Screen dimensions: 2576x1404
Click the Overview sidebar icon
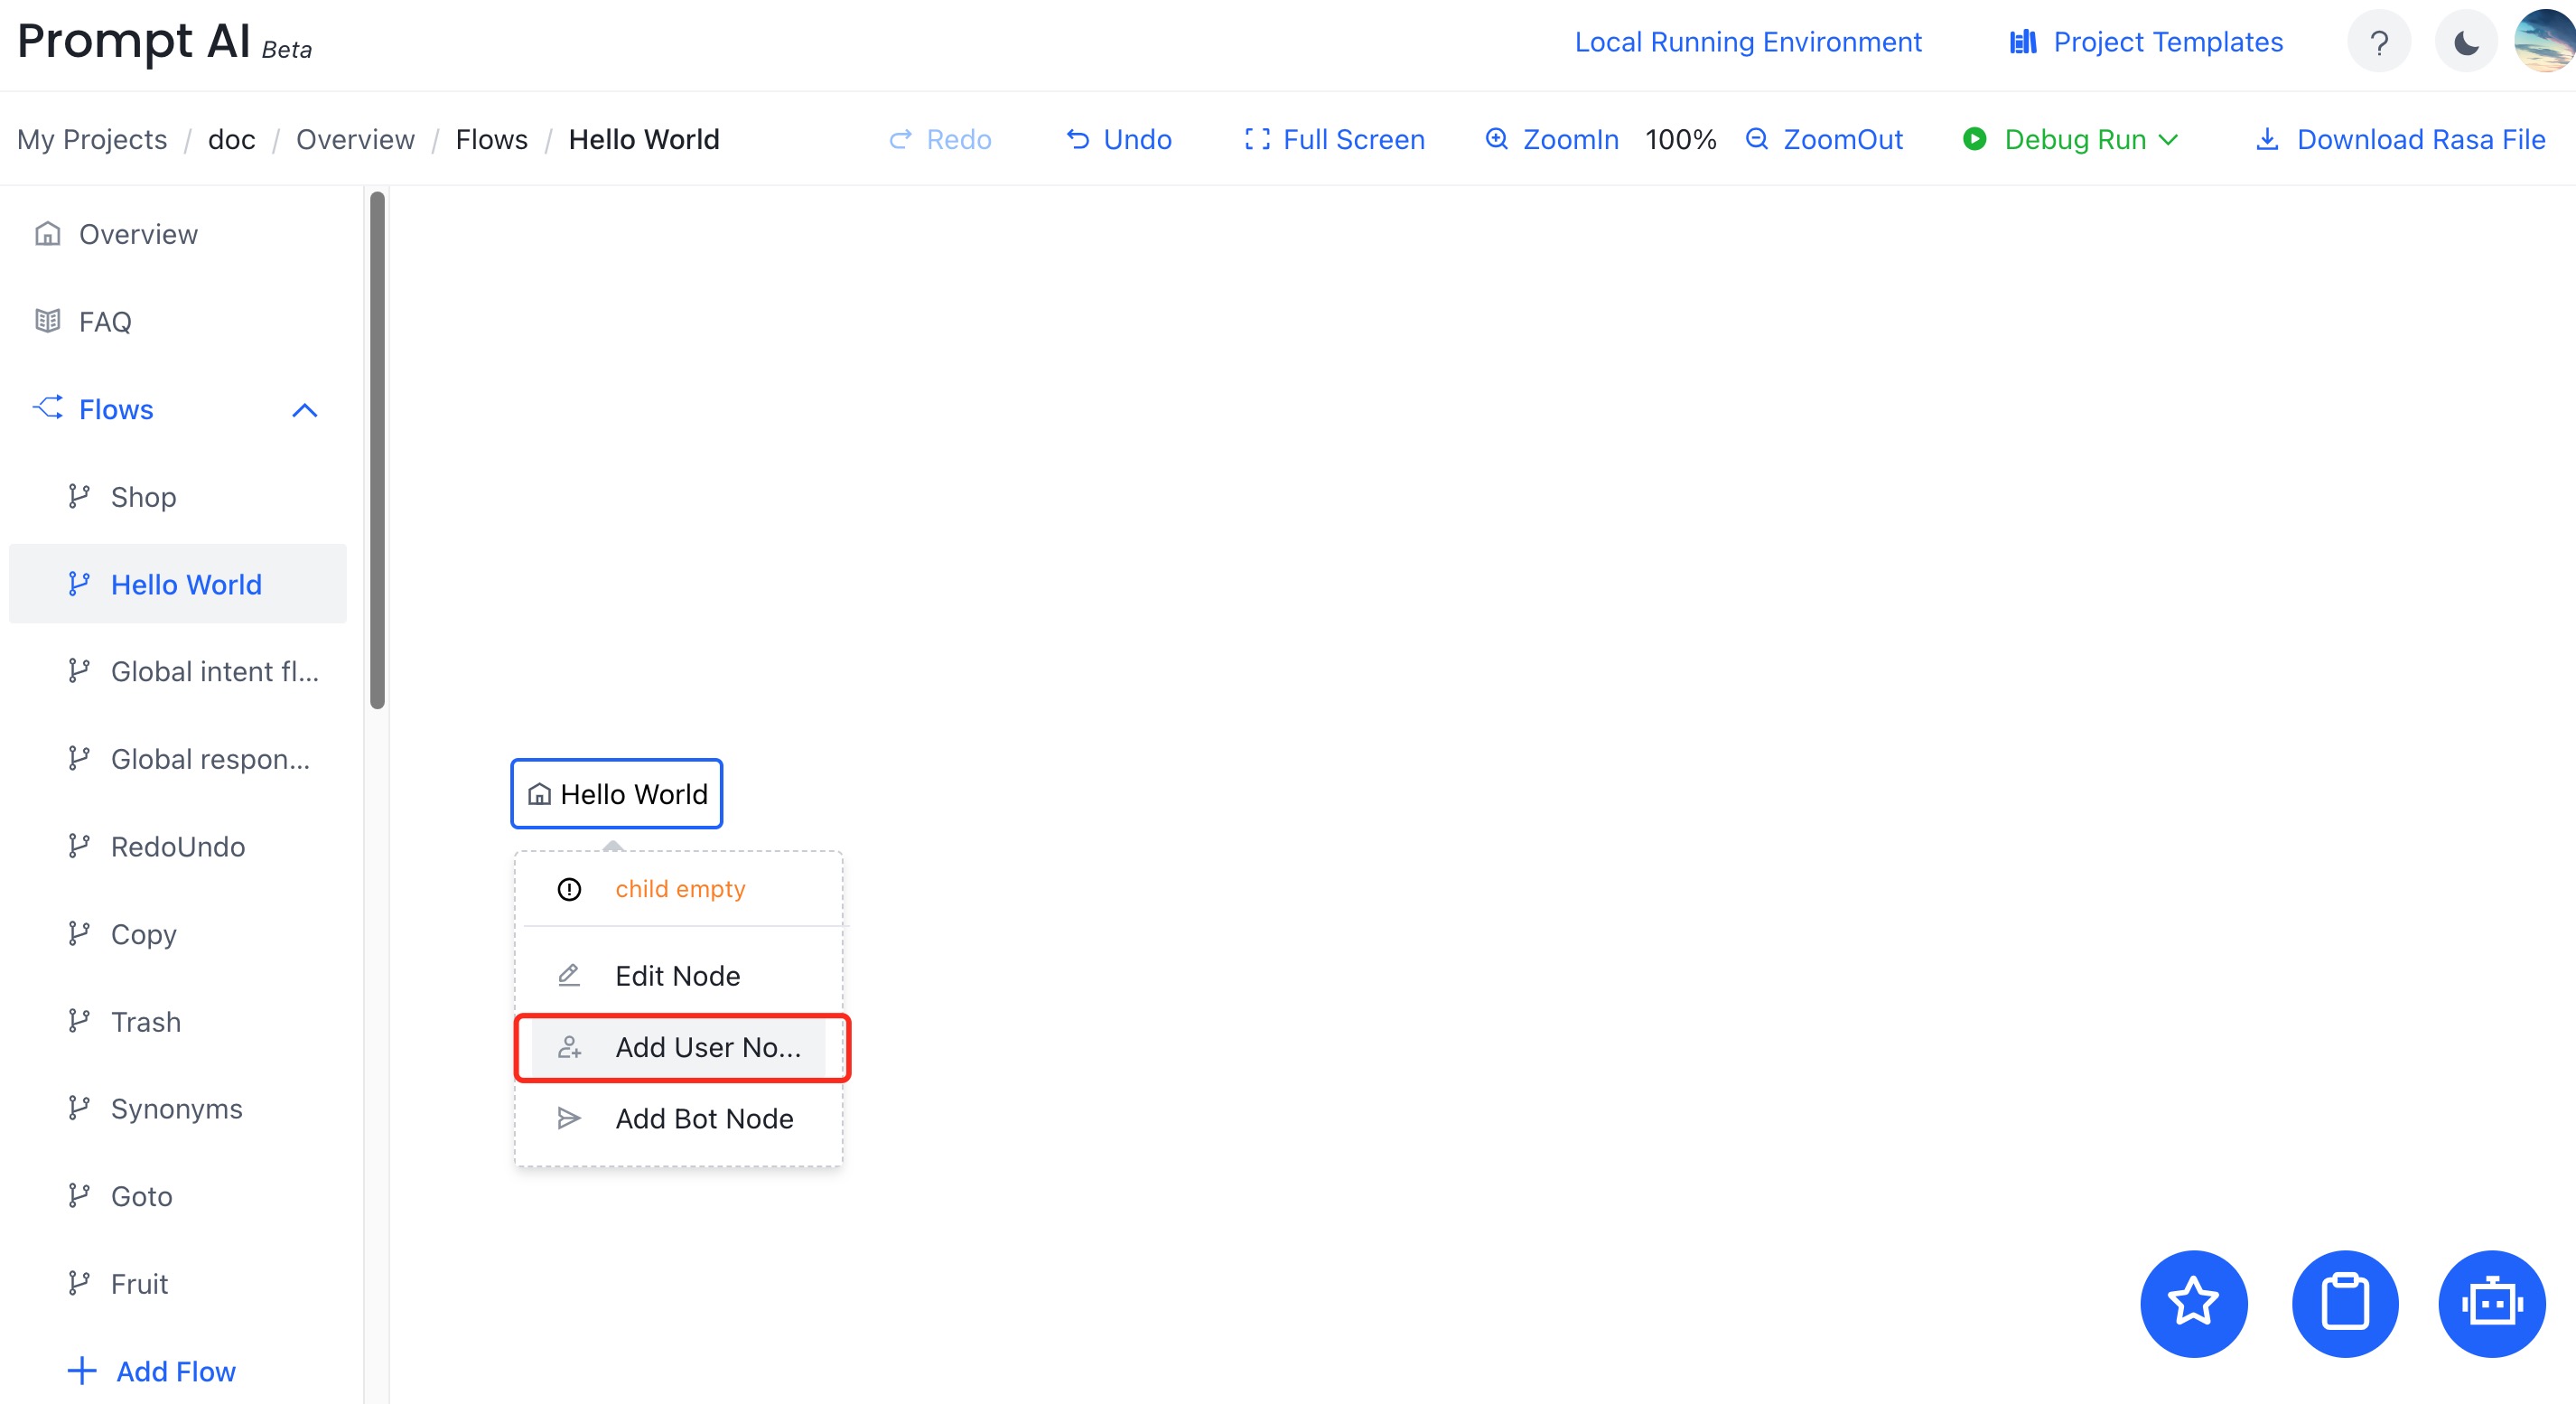click(47, 231)
